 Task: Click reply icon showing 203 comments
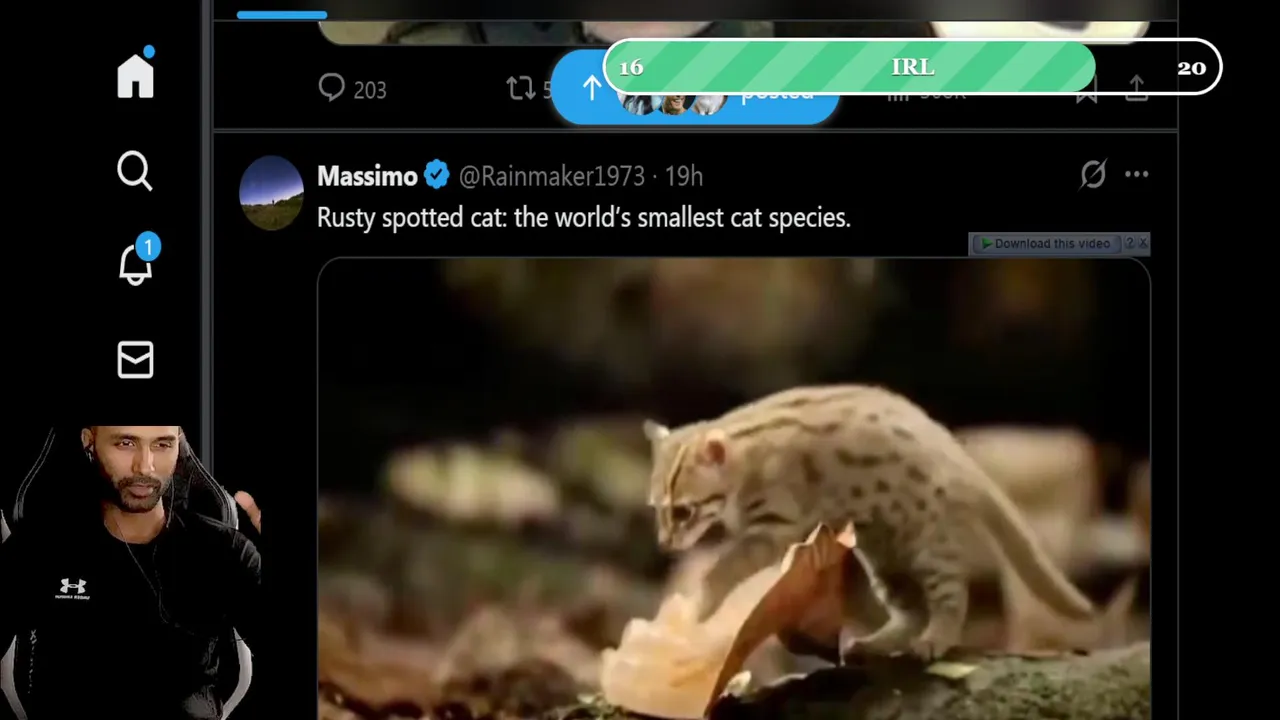coord(331,88)
